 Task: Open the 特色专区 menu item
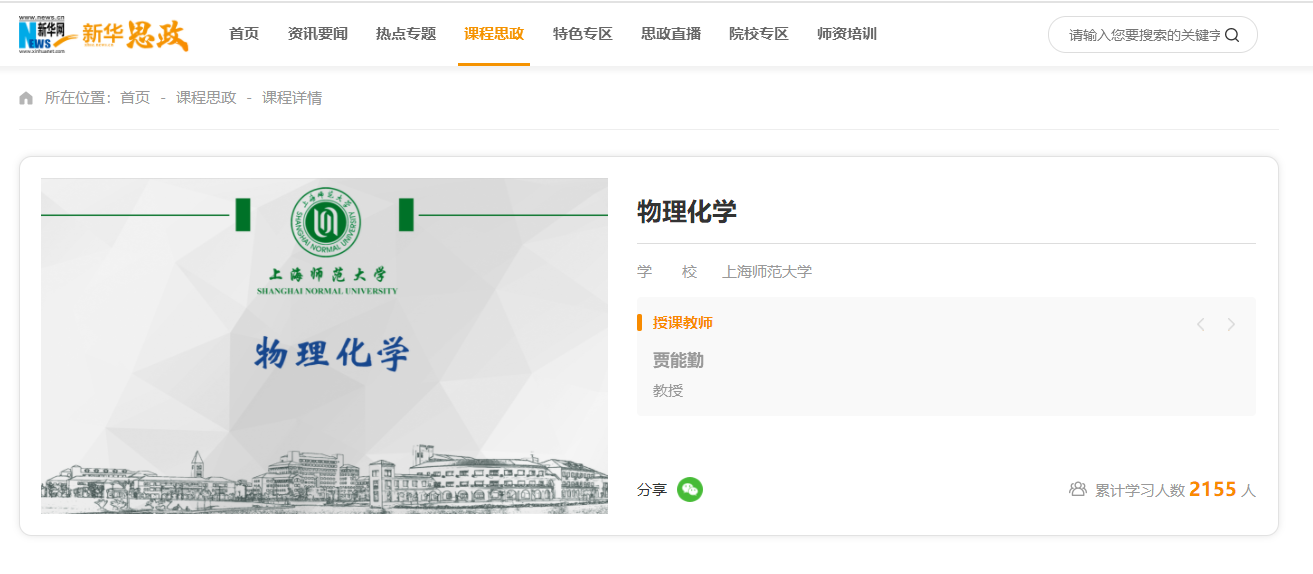pyautogui.click(x=582, y=34)
